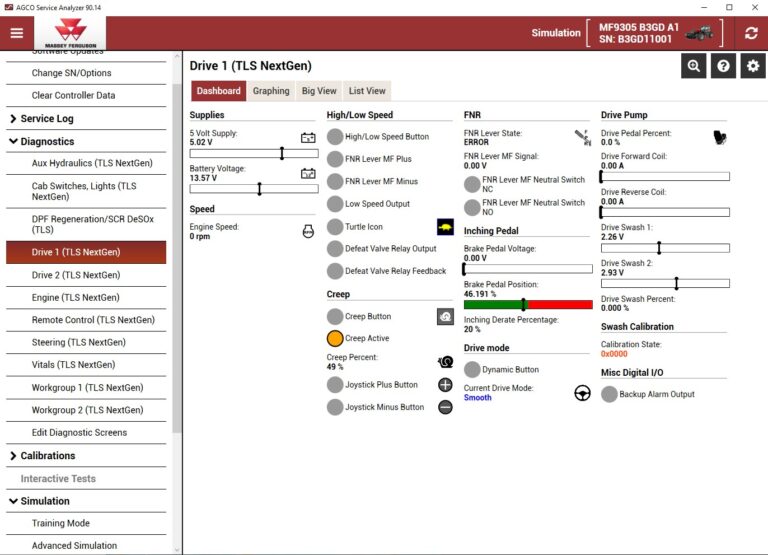Click the Drive Swash 1 gauge bar
The height and width of the screenshot is (555, 768).
(665, 248)
